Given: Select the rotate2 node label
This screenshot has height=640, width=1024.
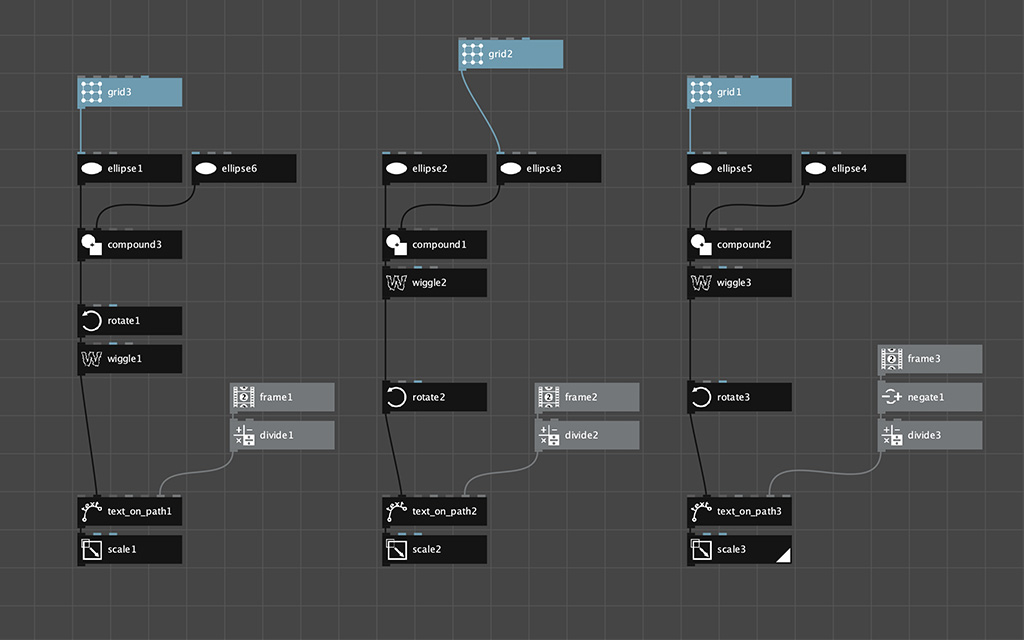Looking at the screenshot, I should click(428, 397).
